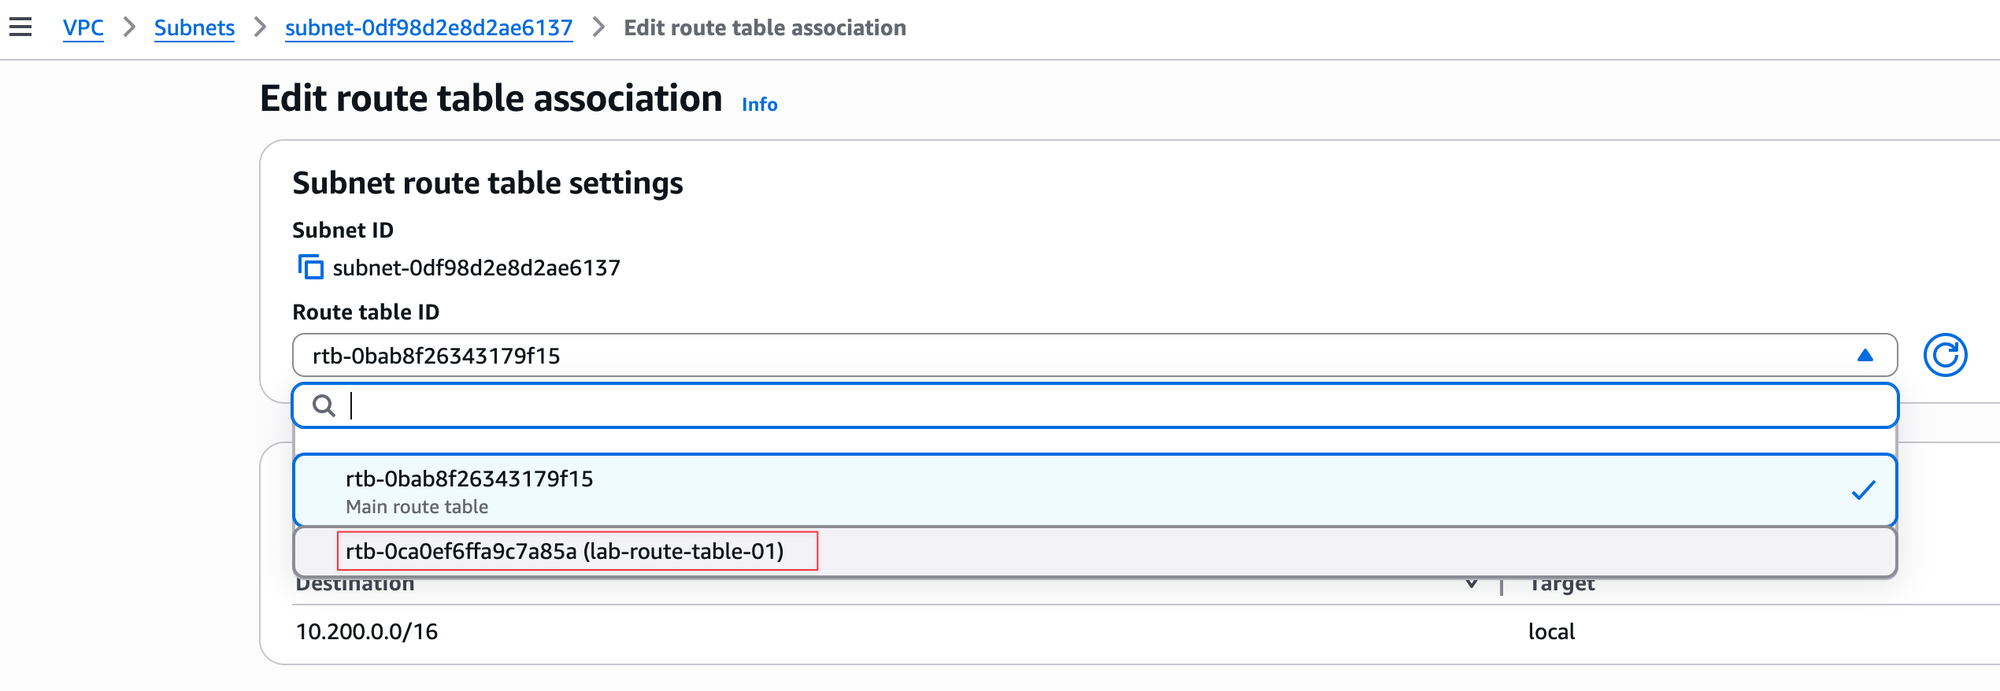Image resolution: width=2000 pixels, height=691 pixels.
Task: Copy the subnet ID using copy icon
Action: tap(310, 267)
